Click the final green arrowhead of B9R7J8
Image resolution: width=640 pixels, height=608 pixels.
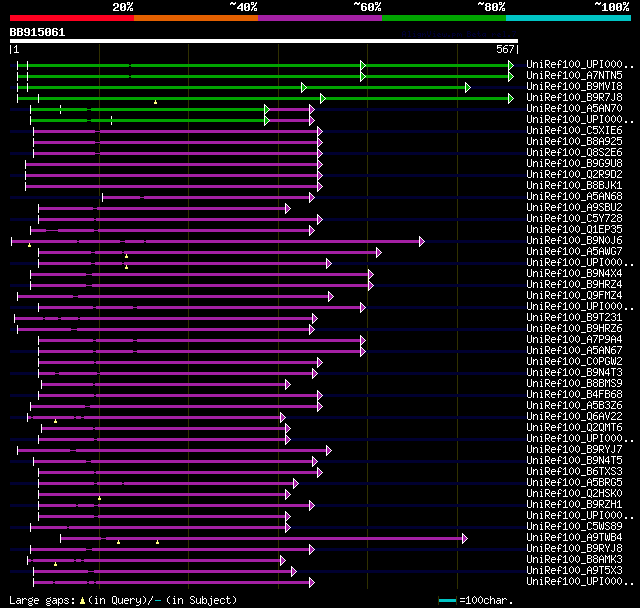pyautogui.click(x=511, y=98)
